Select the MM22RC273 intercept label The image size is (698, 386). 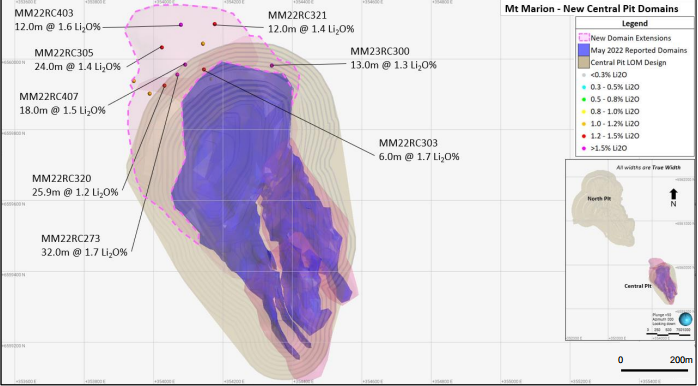(84, 245)
